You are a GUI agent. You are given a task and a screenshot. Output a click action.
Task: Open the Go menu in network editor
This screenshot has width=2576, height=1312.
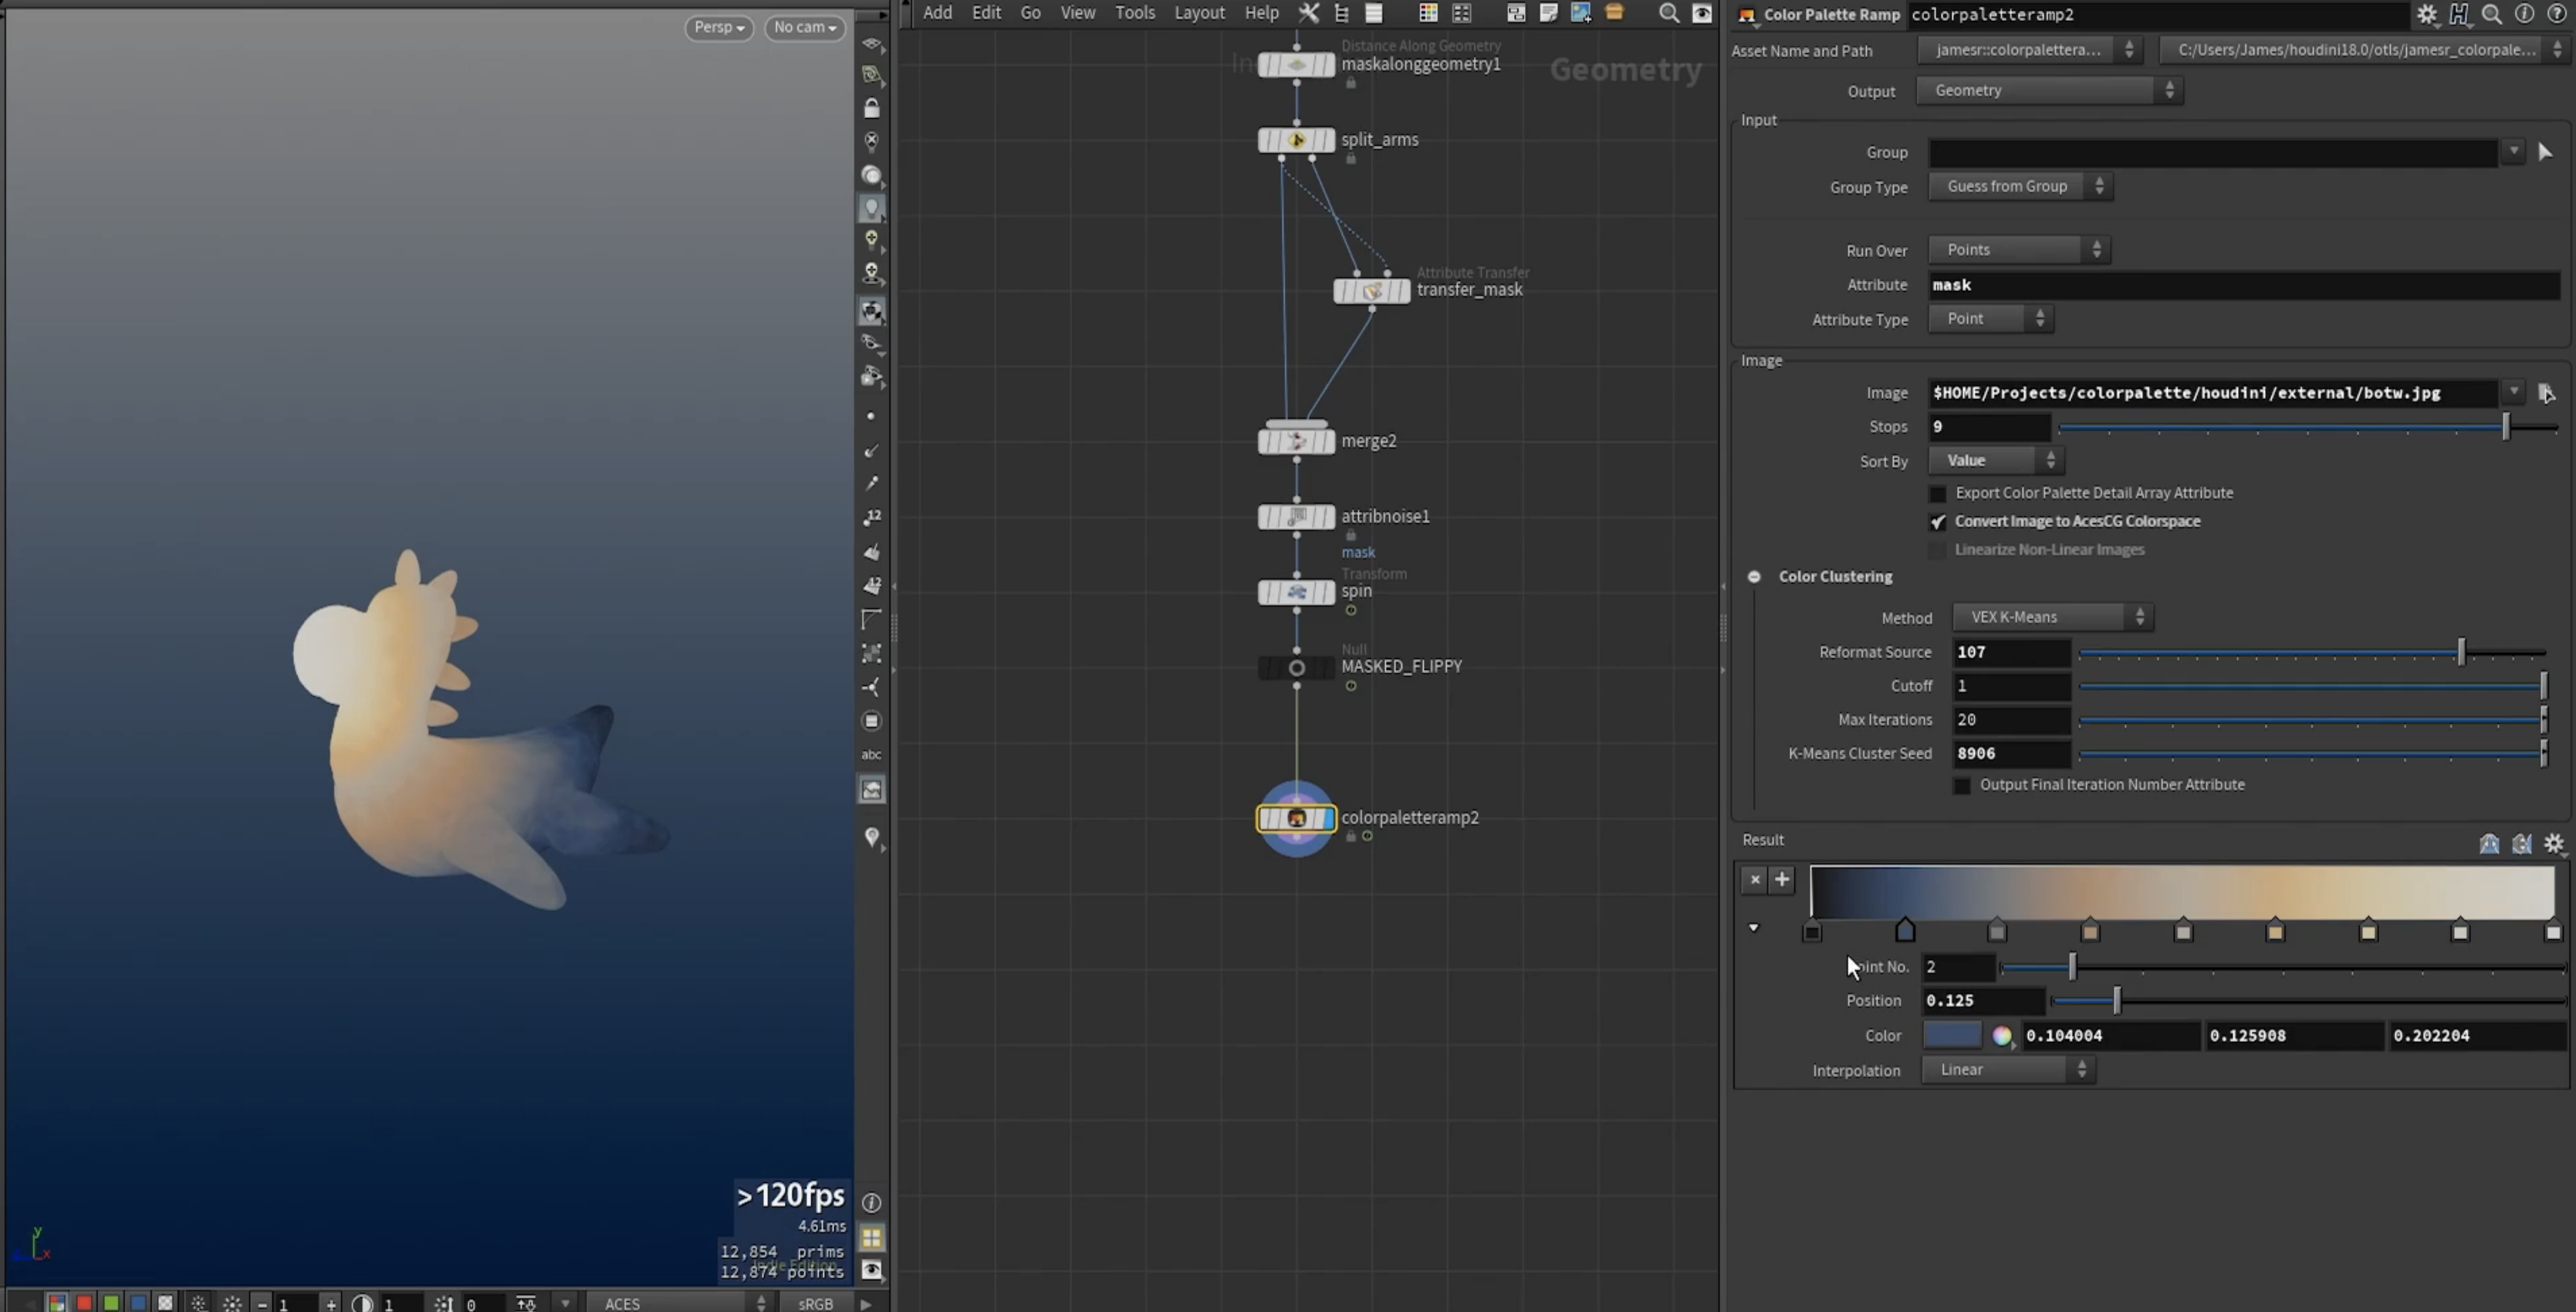coord(1030,13)
